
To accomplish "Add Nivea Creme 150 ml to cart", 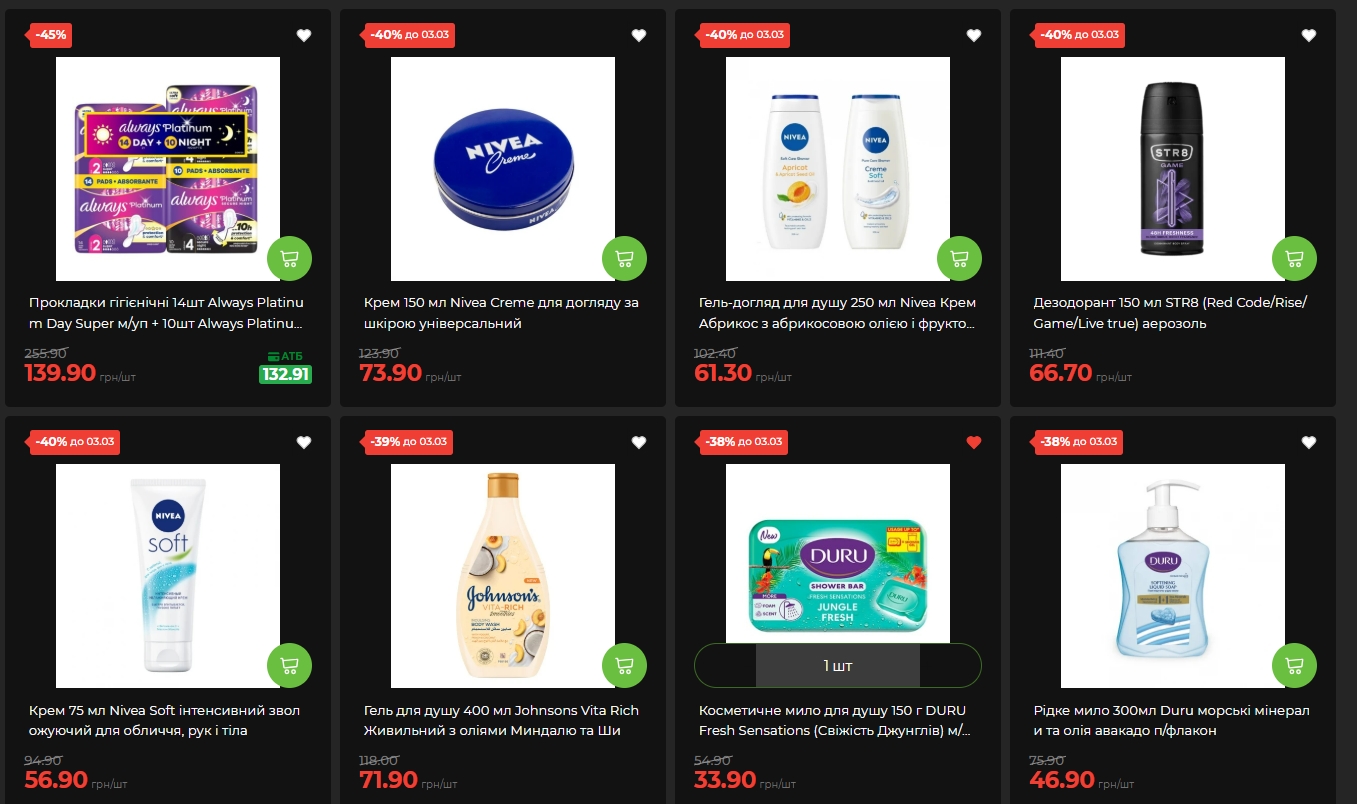I will (624, 259).
